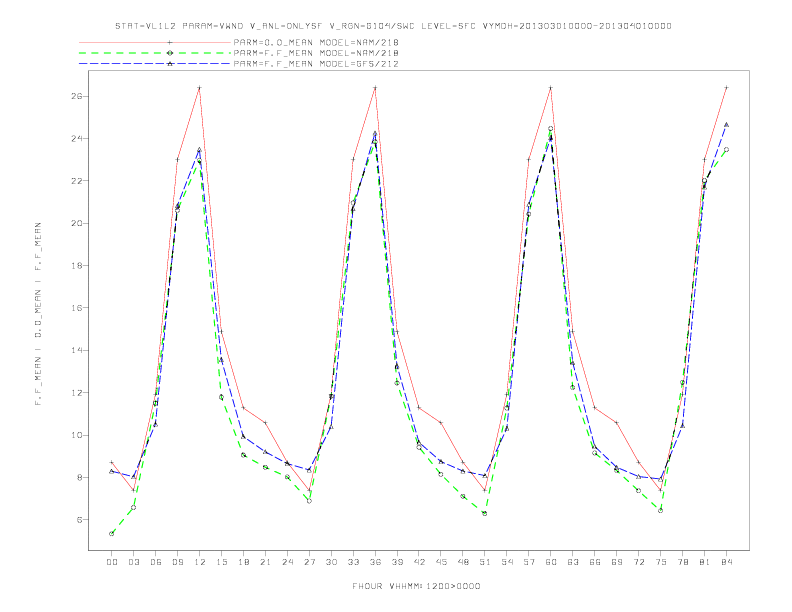Click the y-axis tick label 6
Viewport: 792px width, 612px height.
pos(79,520)
